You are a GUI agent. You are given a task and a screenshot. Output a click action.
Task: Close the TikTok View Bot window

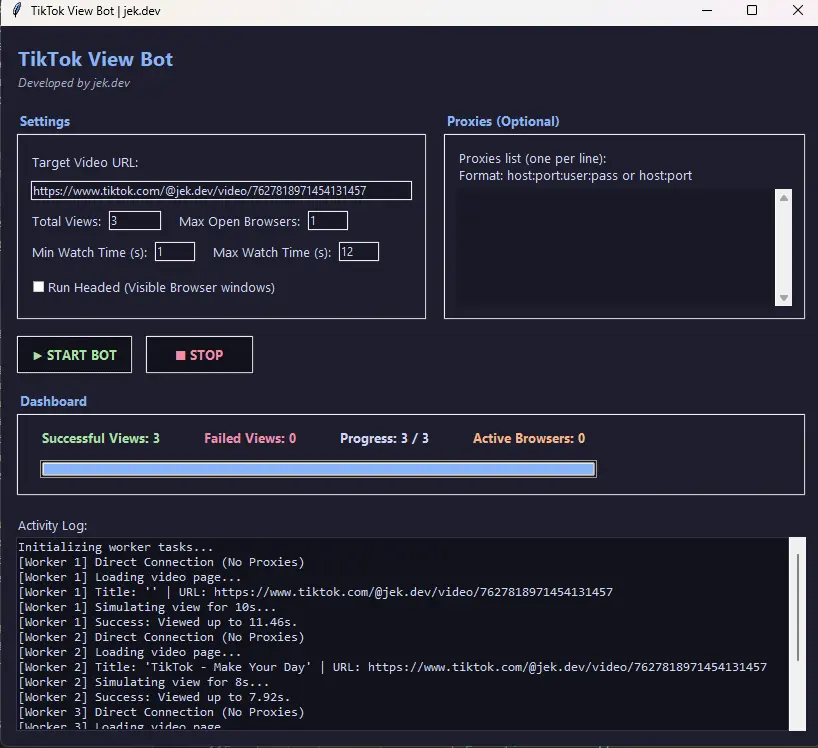click(798, 10)
